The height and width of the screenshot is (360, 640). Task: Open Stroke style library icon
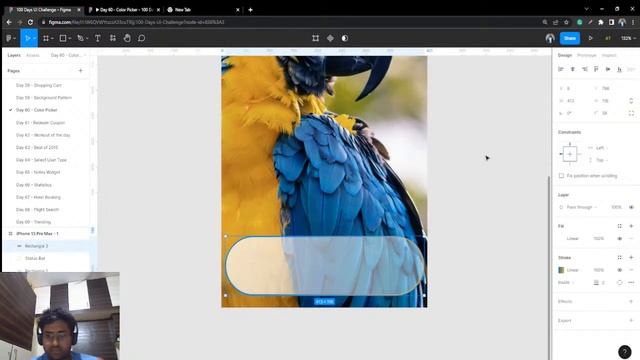[620, 258]
